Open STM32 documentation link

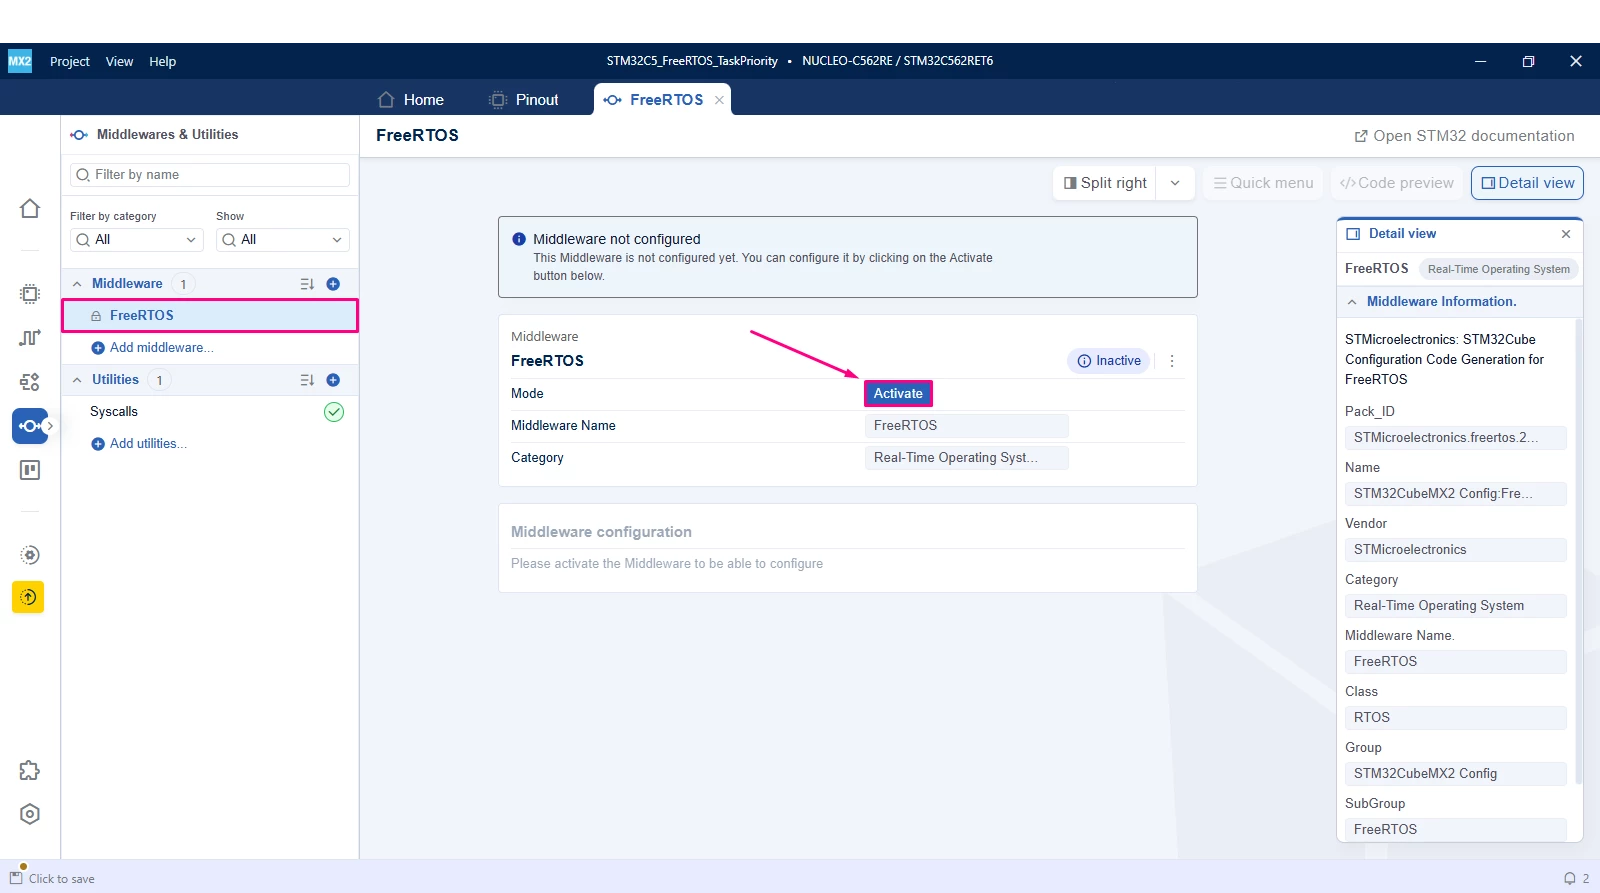click(1464, 136)
